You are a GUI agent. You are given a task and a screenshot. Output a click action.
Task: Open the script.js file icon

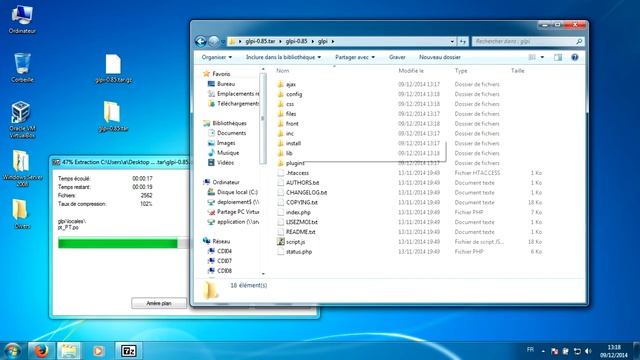[280, 242]
